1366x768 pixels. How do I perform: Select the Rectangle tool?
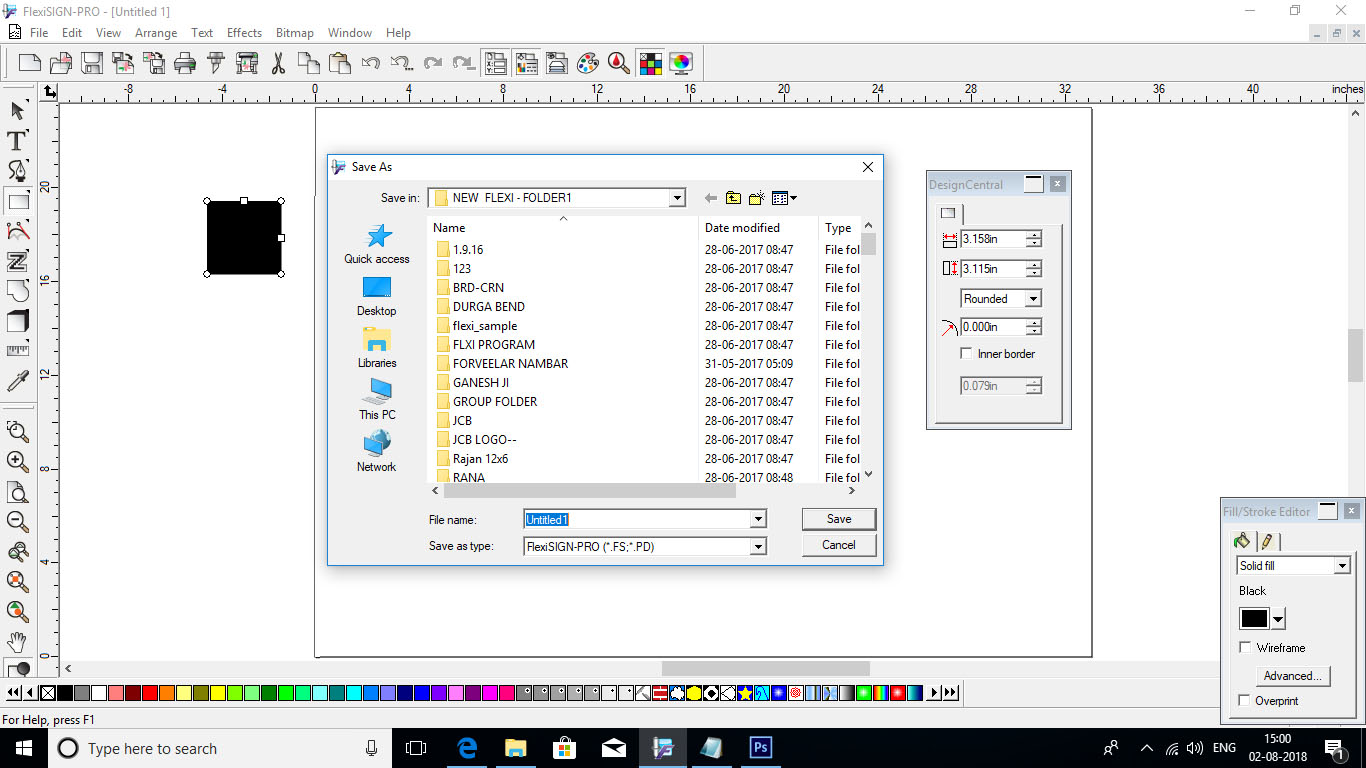tap(16, 200)
